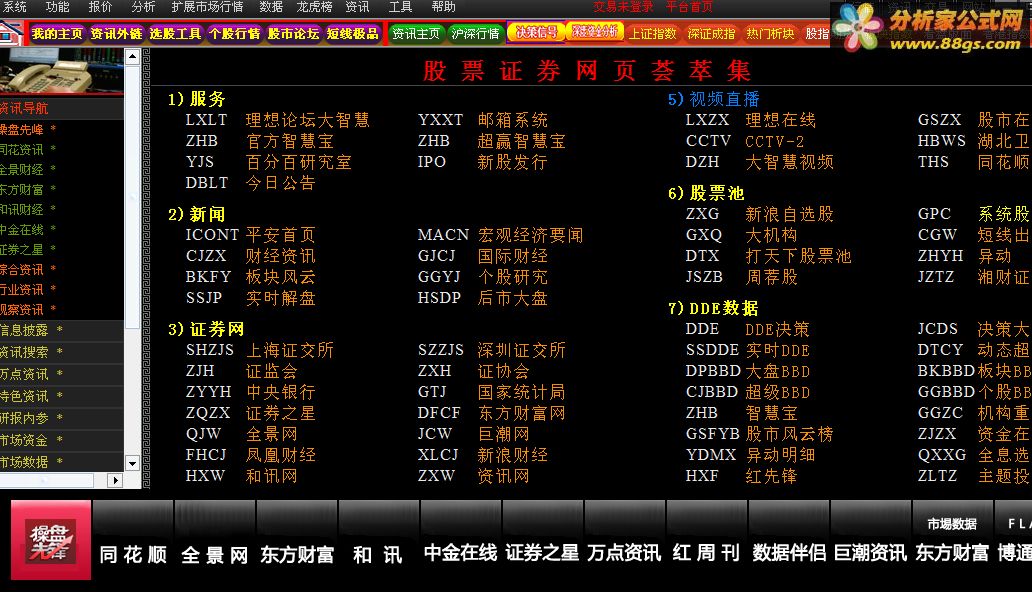Viewport: 1032px width, 592px height.
Task: Open IPO 新股发行 link
Action: 482,162
